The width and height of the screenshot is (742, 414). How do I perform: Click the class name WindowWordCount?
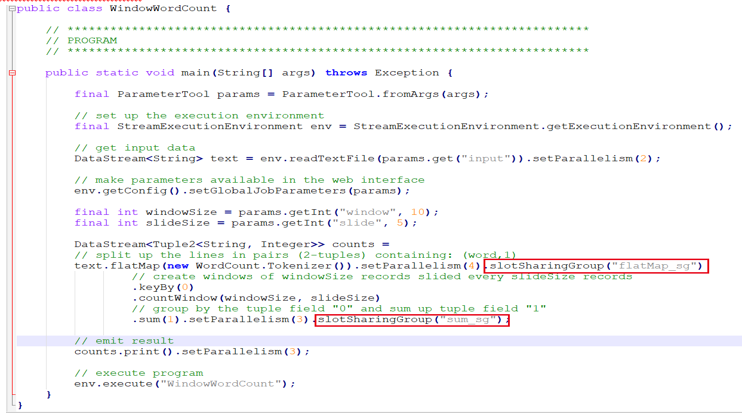[x=163, y=9]
